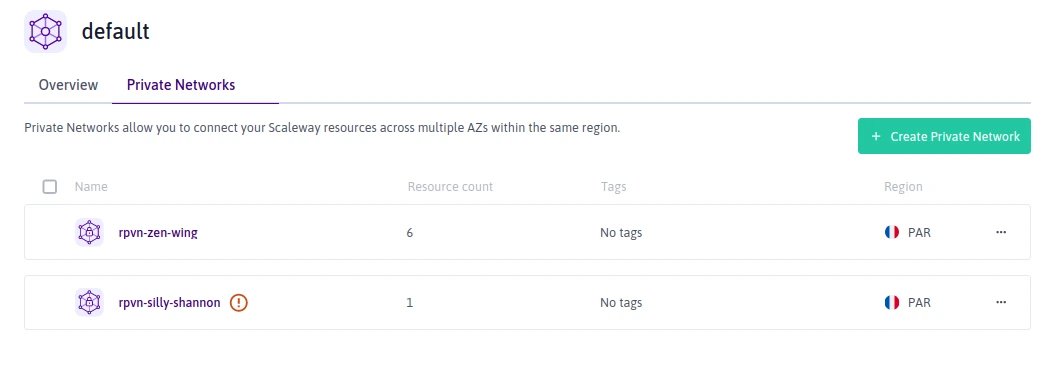The image size is (1060, 367).
Task: Click the Create Private Network button
Action: 944,136
